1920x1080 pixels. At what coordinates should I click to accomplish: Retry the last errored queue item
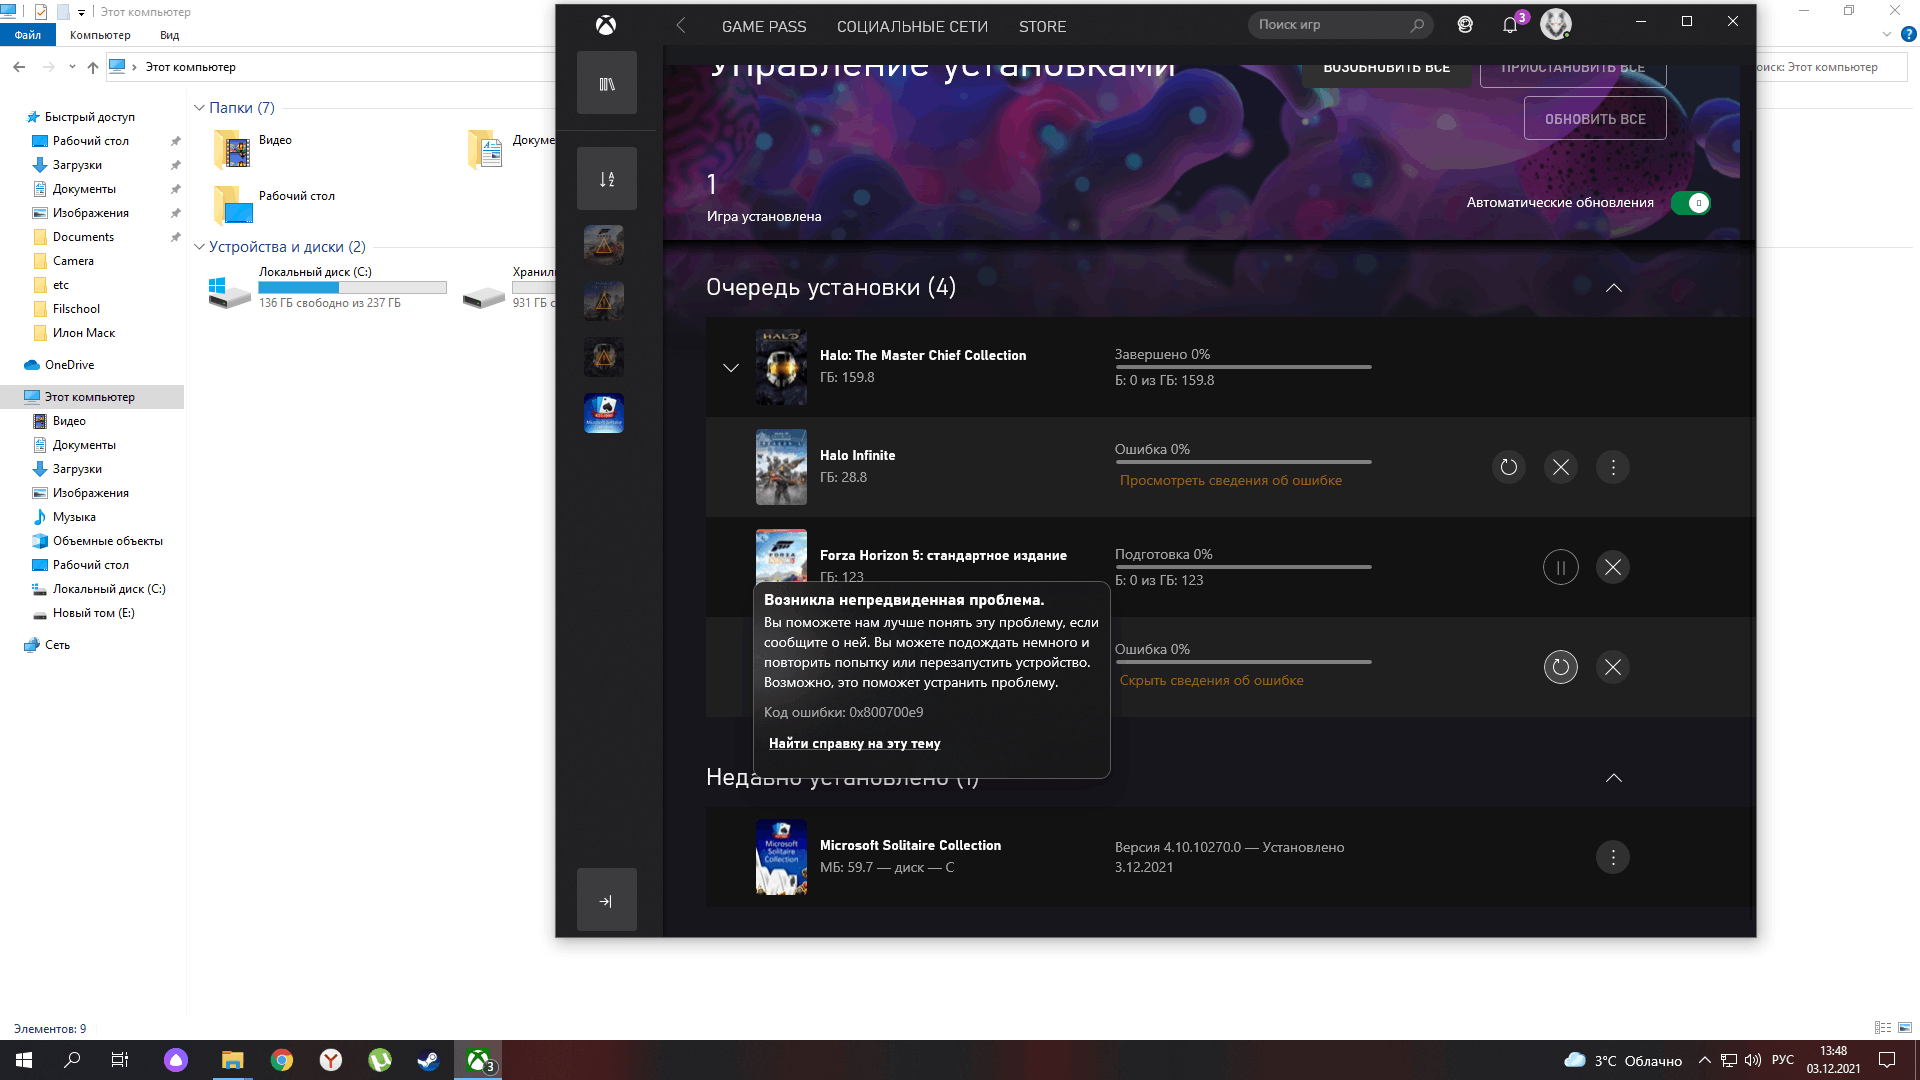pyautogui.click(x=1561, y=667)
